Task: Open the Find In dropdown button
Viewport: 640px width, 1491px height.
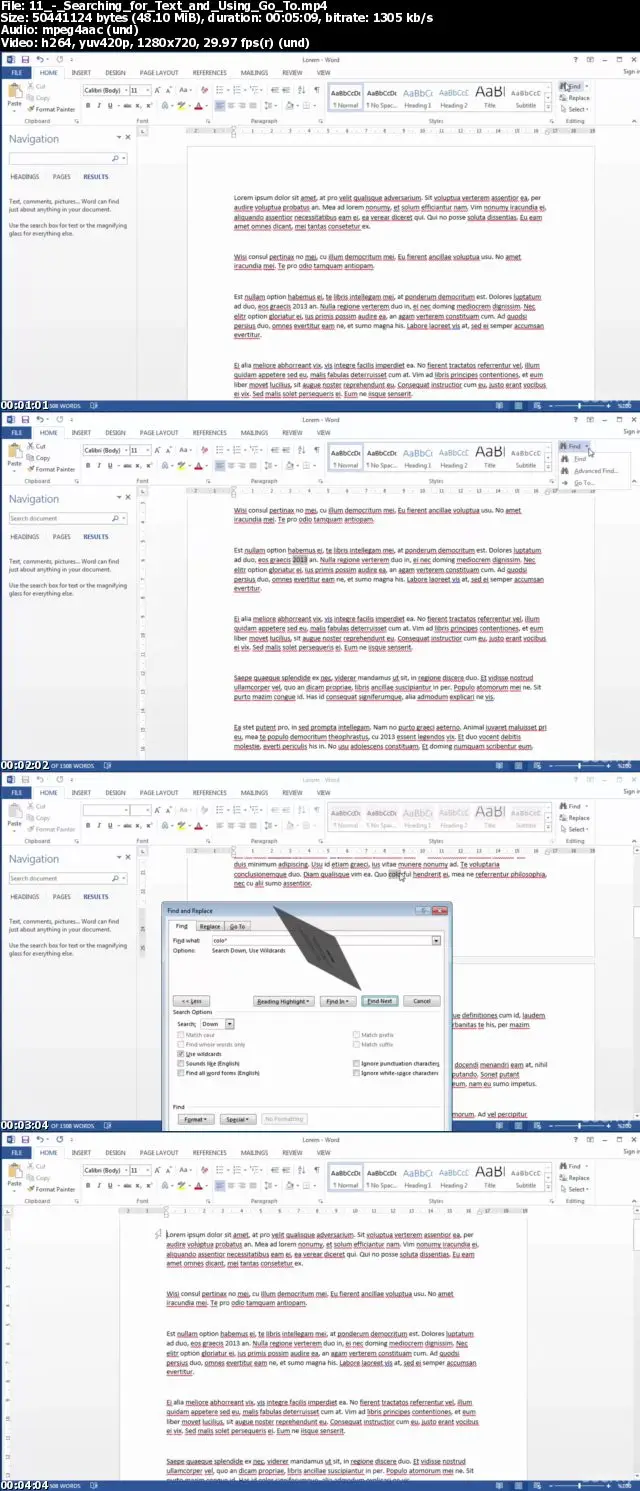Action: click(x=337, y=1001)
